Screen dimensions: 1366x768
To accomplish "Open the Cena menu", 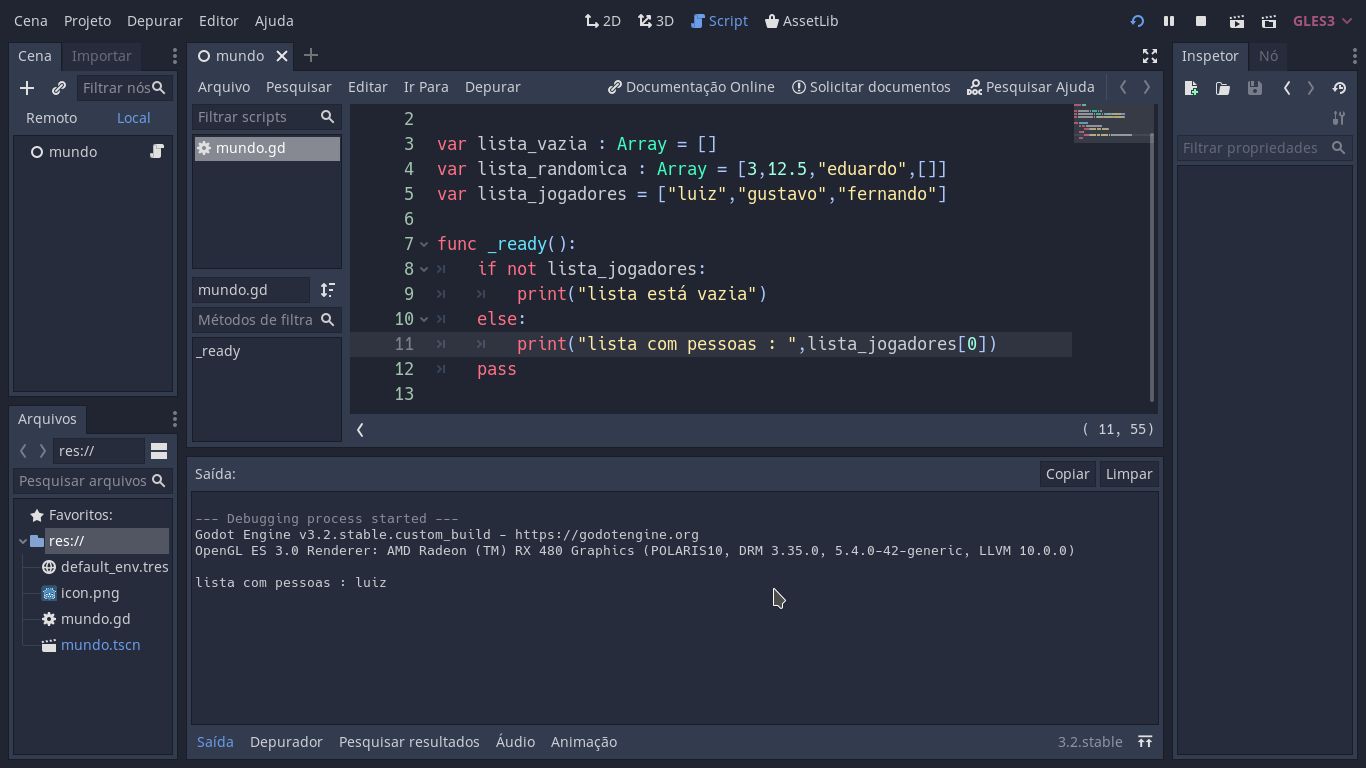I will click(31, 20).
